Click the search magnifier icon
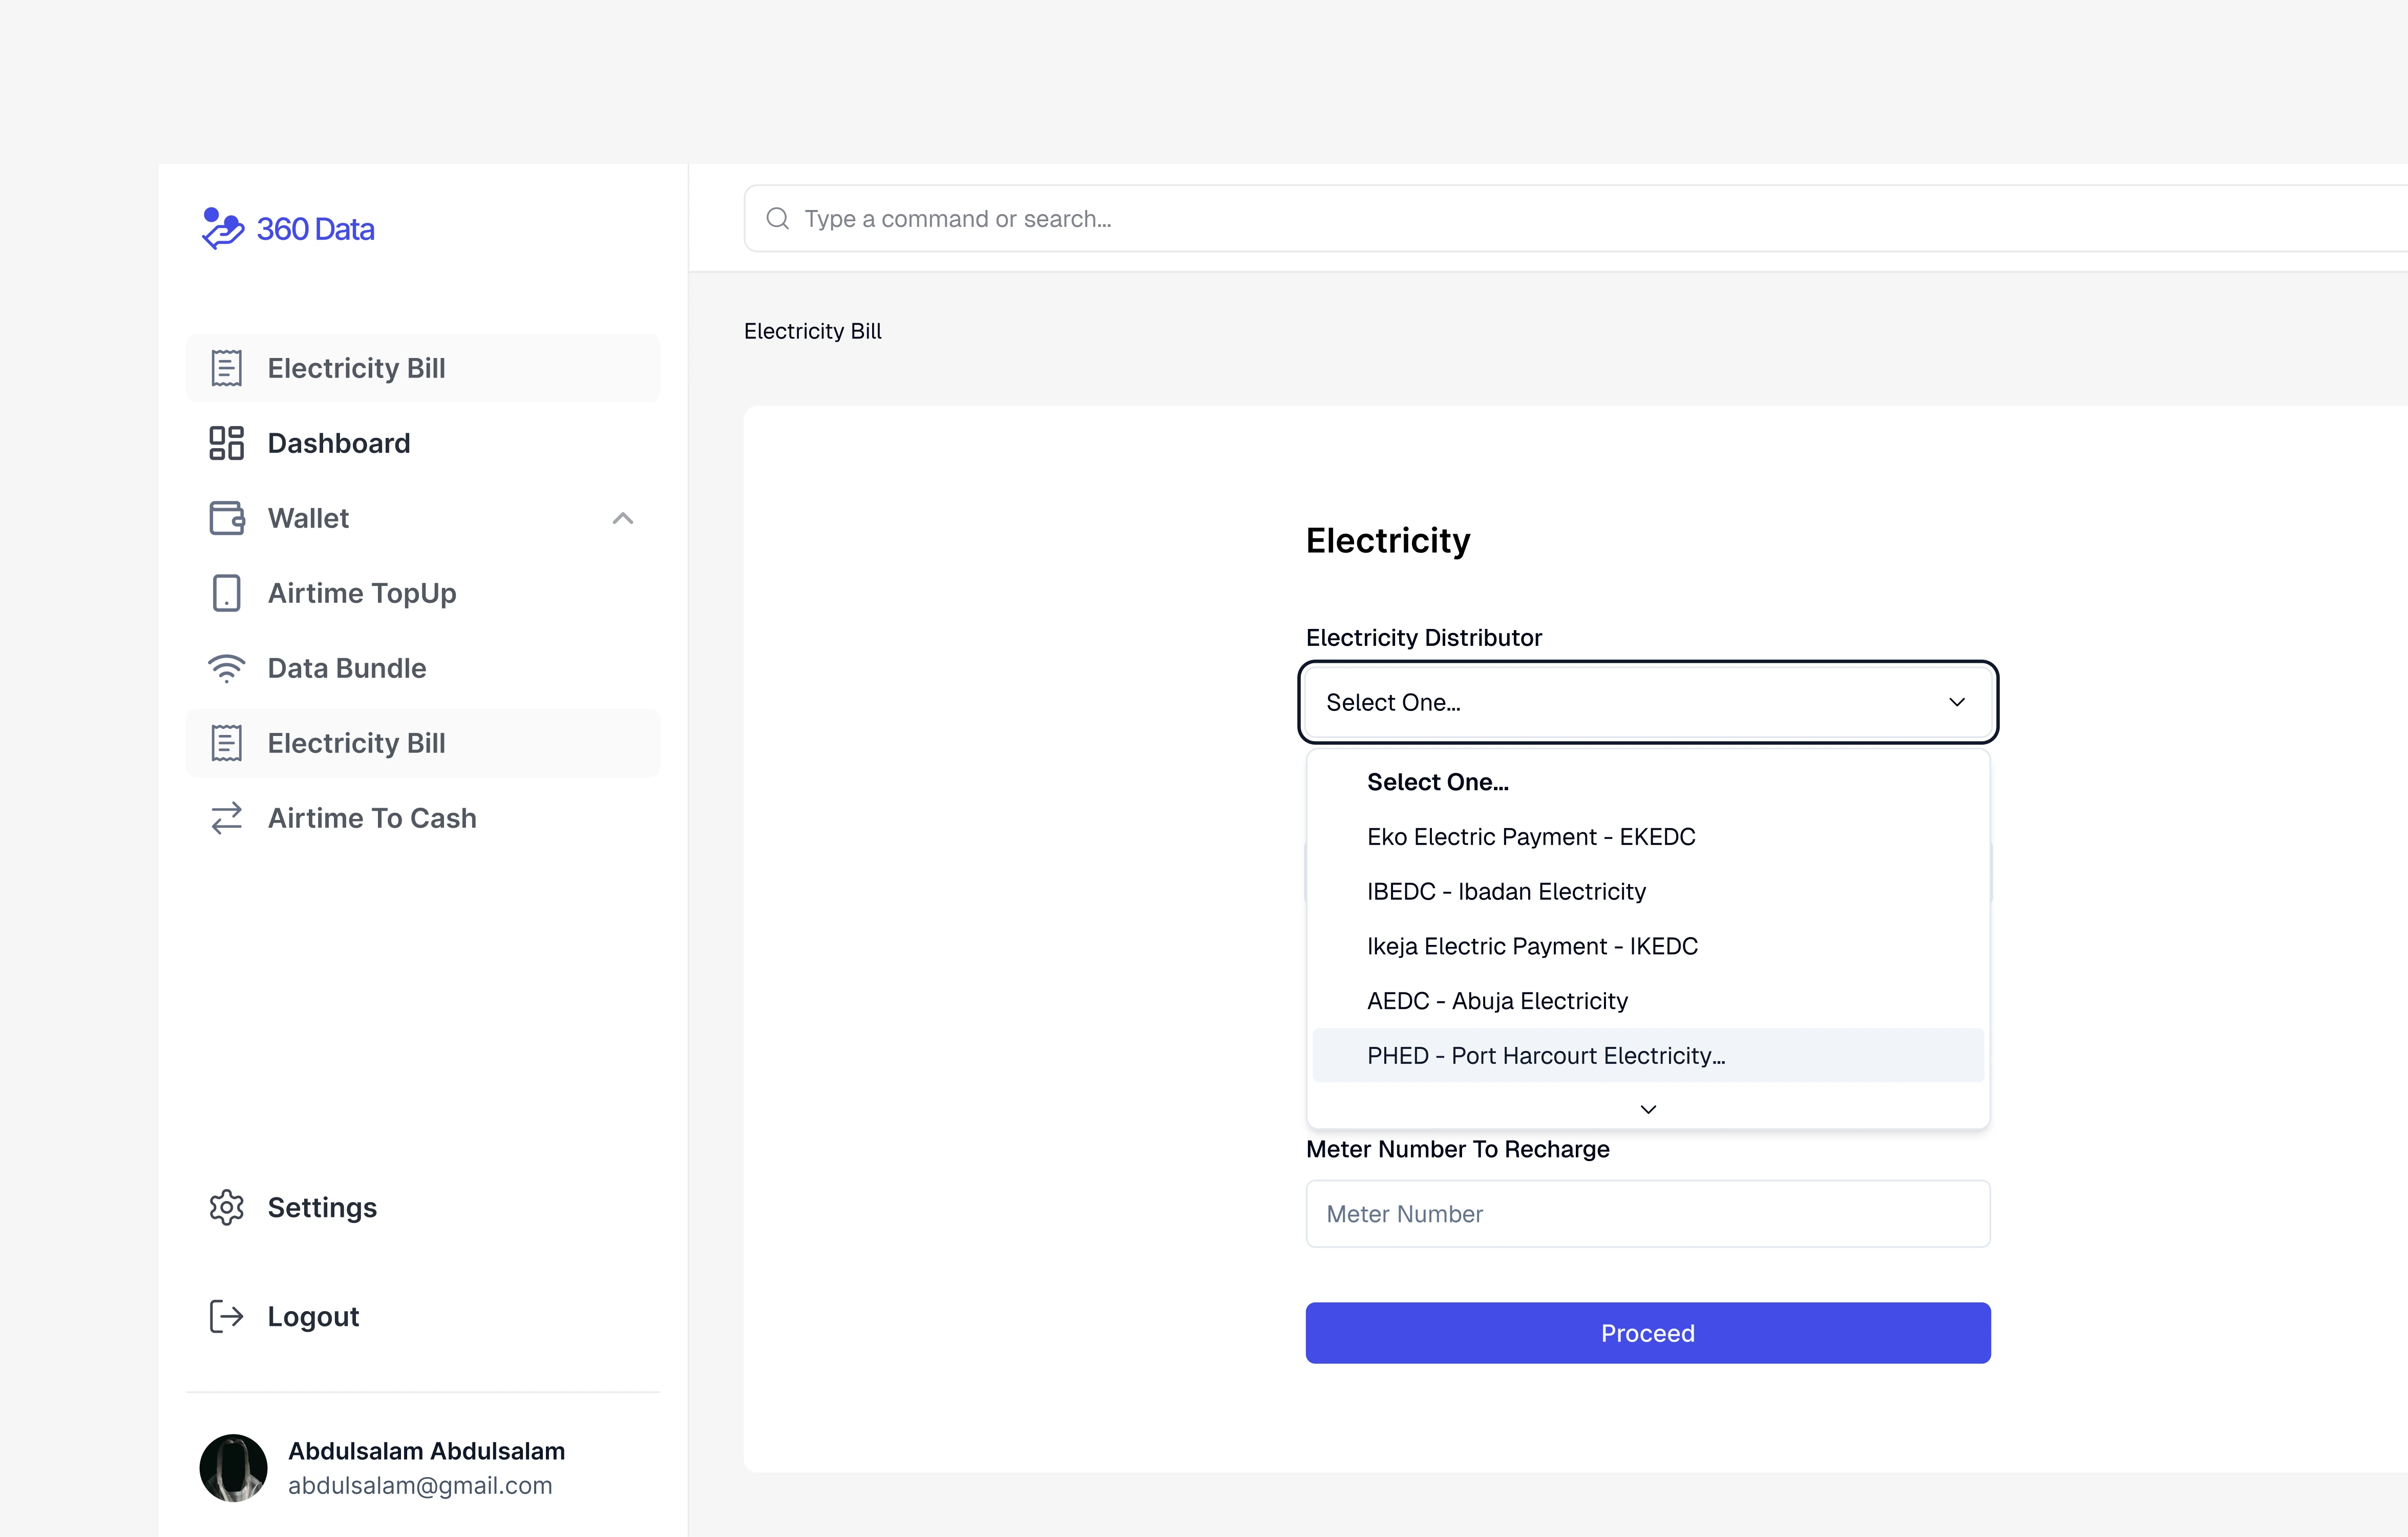Viewport: 2408px width, 1537px height. [x=777, y=219]
